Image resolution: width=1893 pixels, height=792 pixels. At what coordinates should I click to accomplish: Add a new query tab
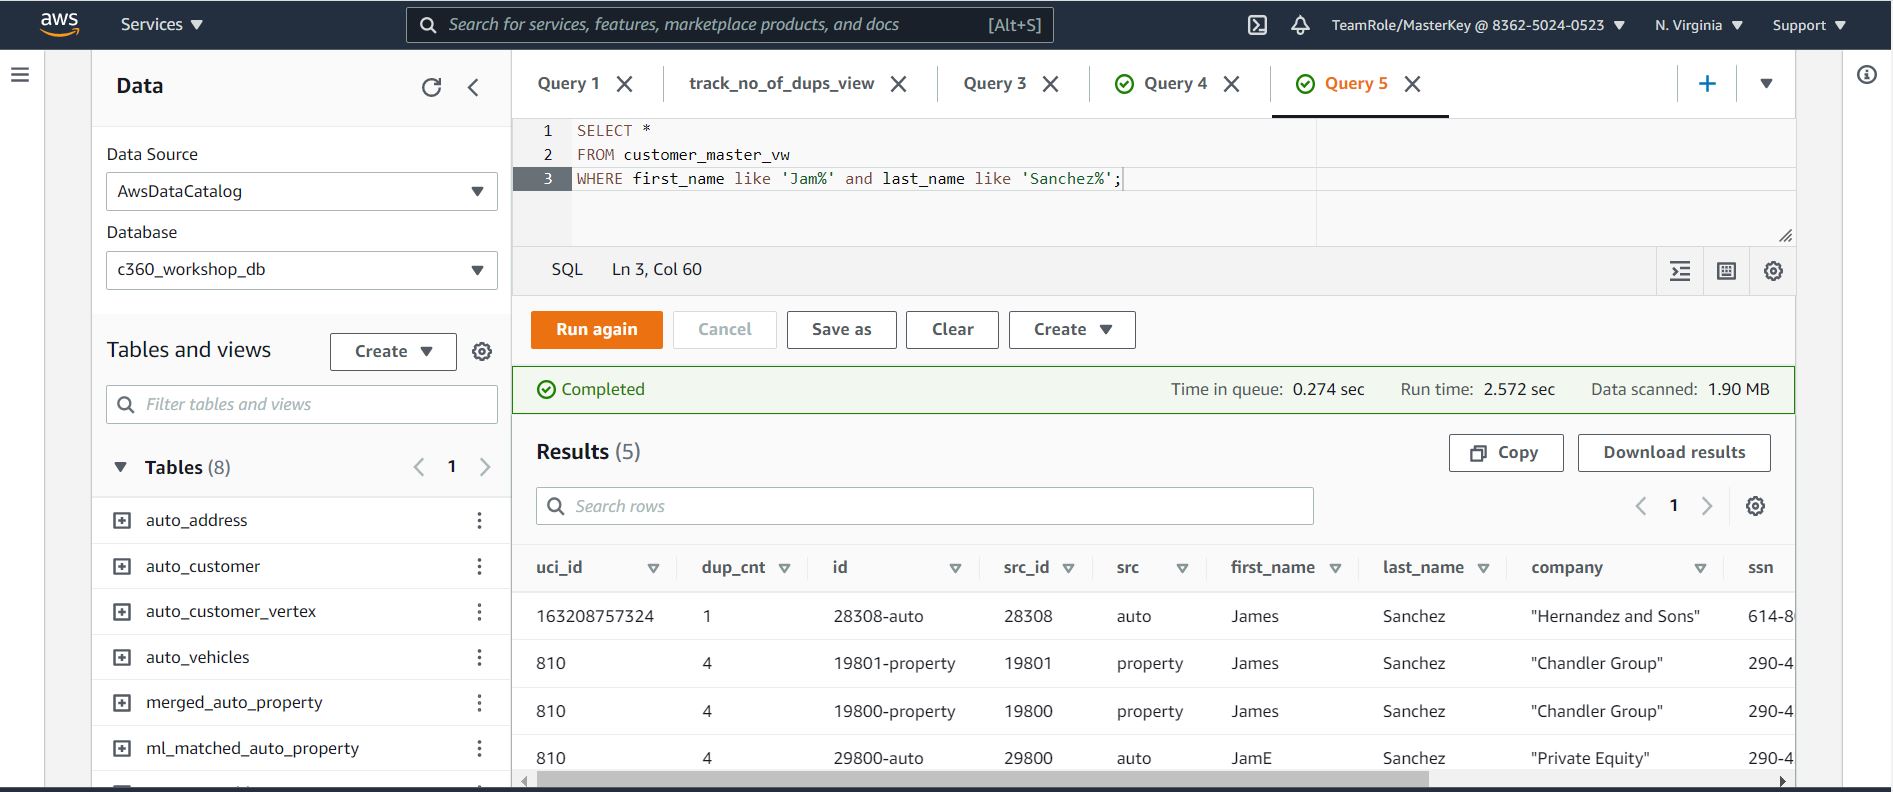1707,84
